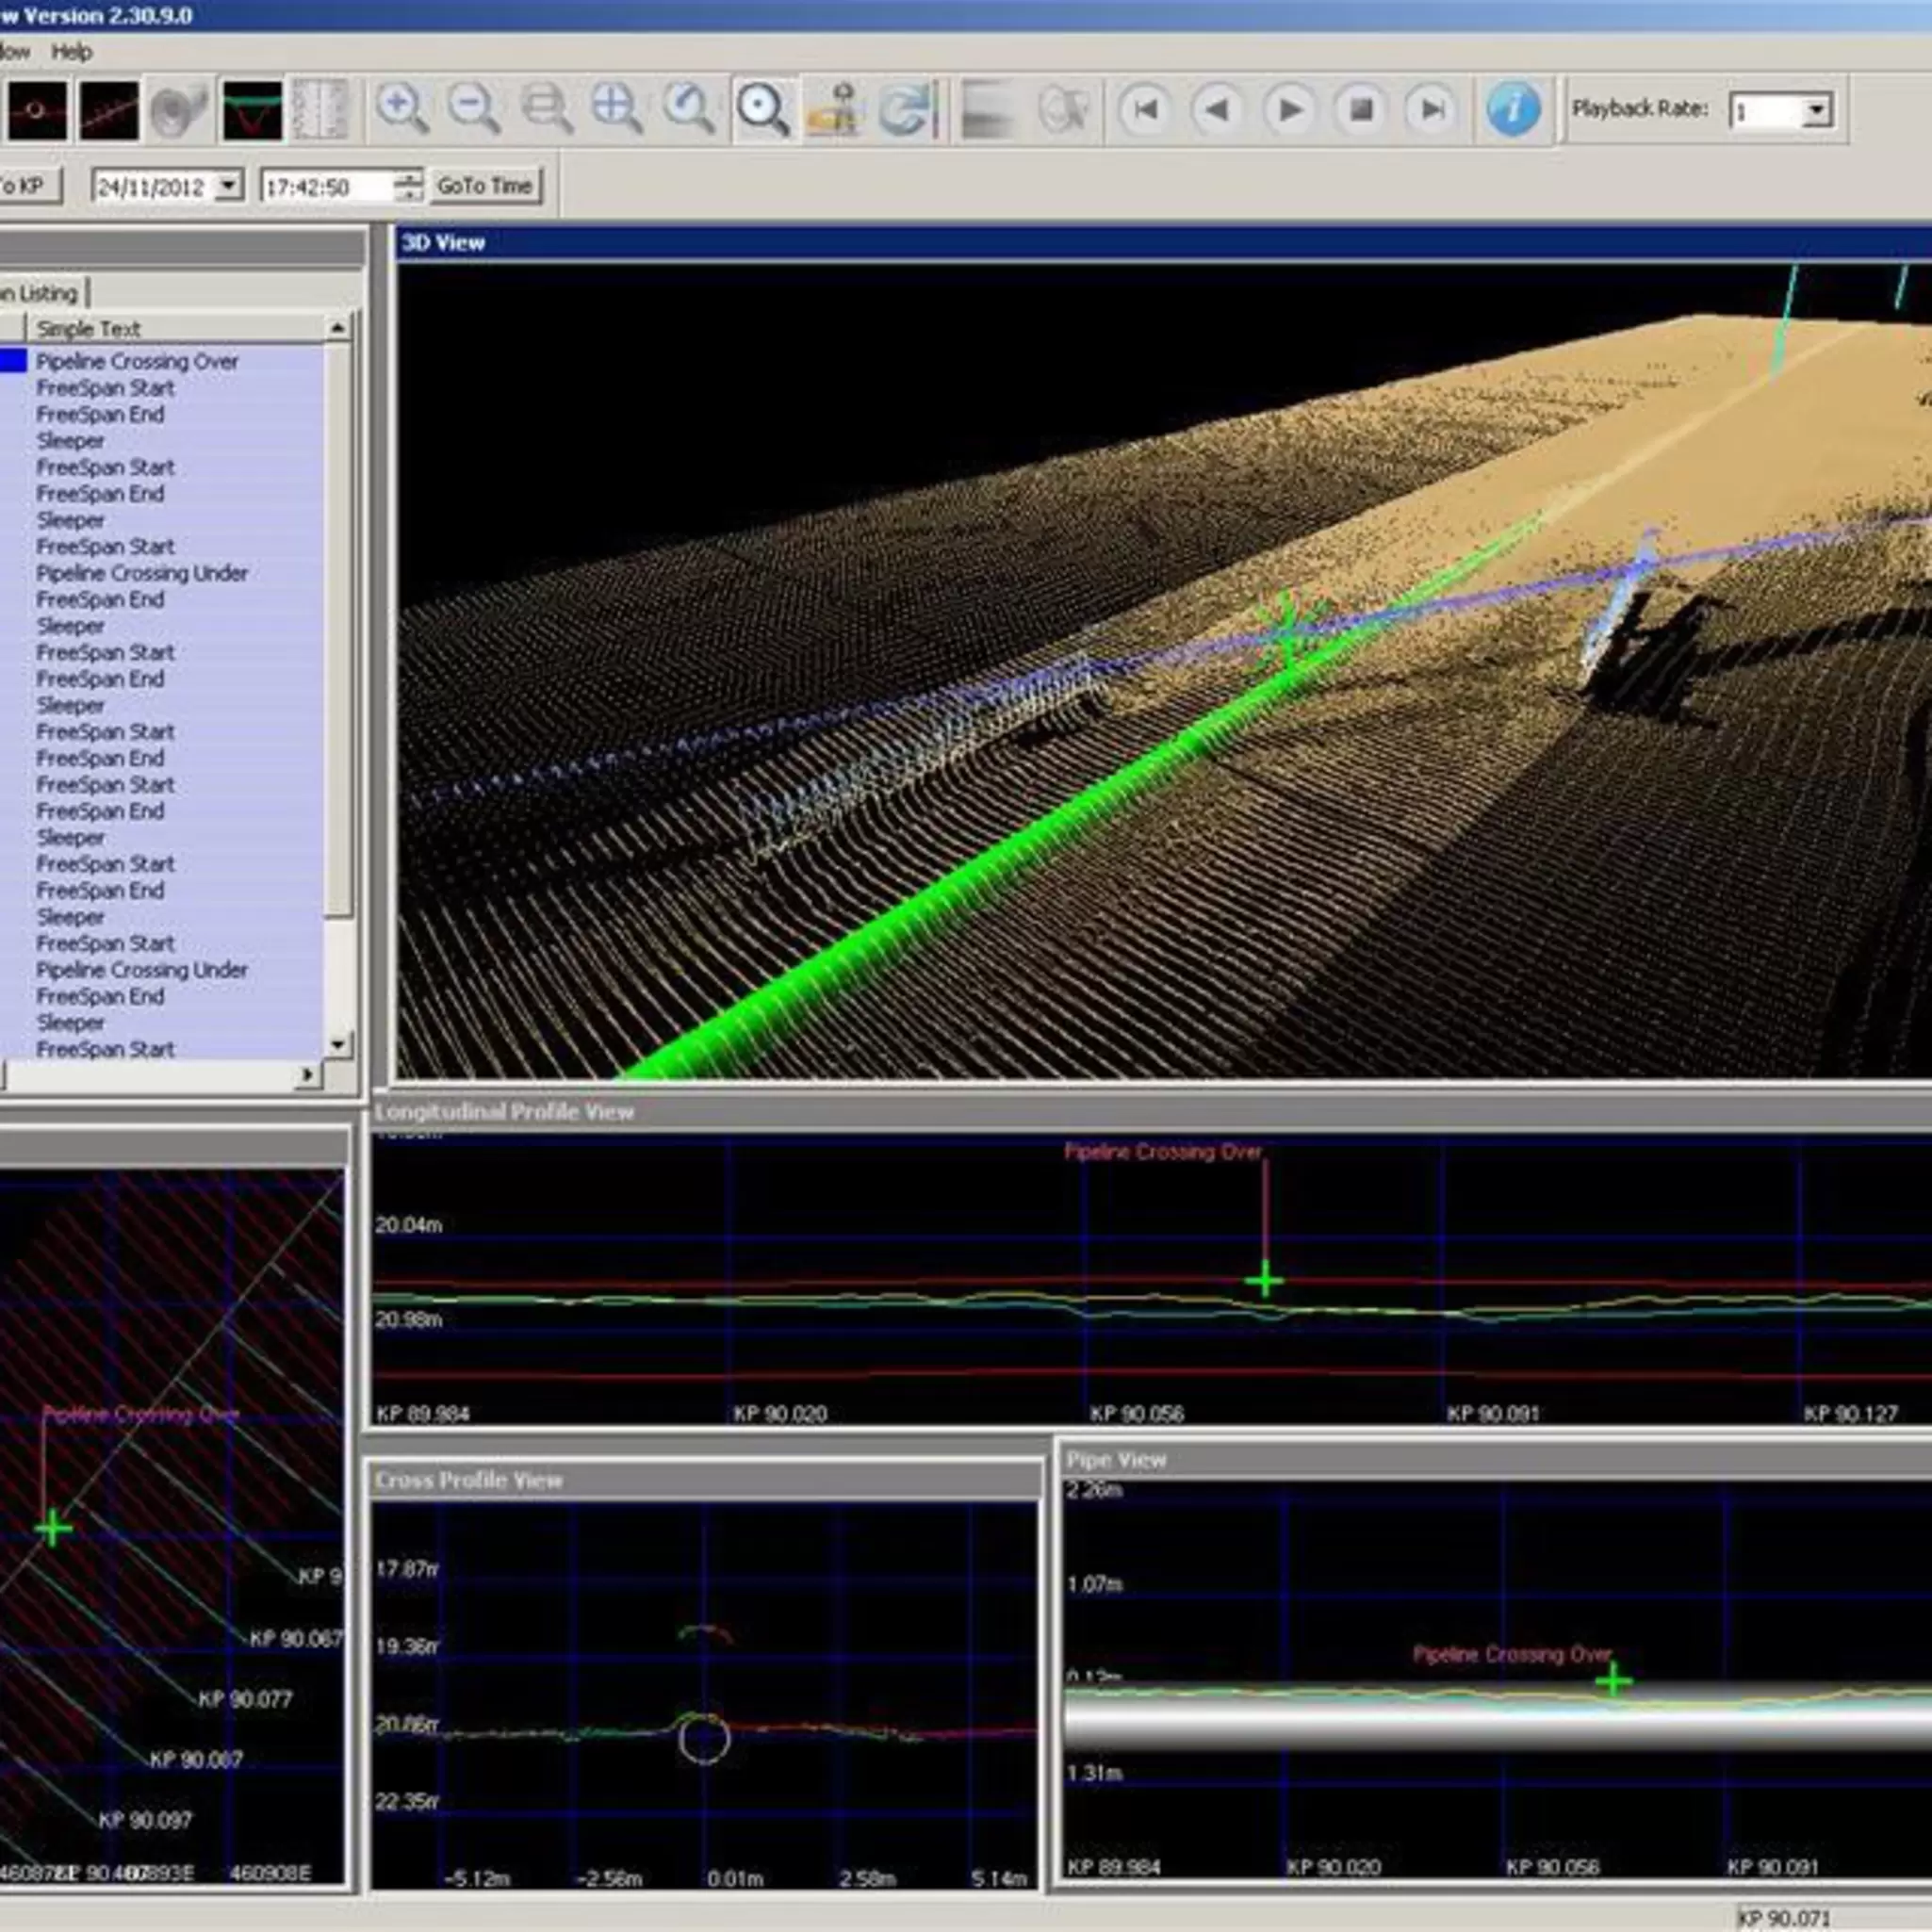1932x1932 pixels.
Task: Click the time stepper arrows
Action: (409, 186)
